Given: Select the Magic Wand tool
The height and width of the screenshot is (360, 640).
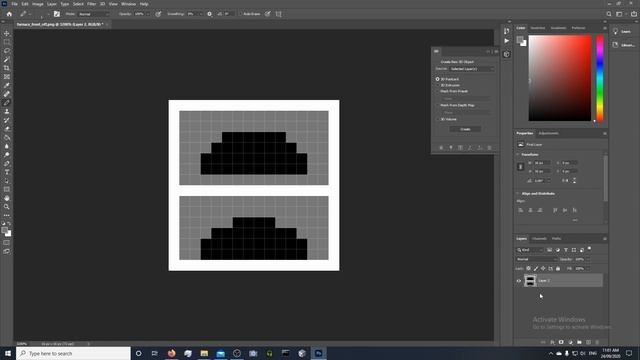Looking at the screenshot, I should click(7, 60).
